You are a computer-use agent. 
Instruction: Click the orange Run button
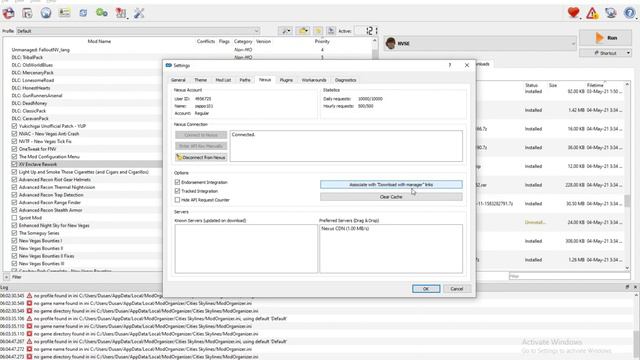click(606, 38)
